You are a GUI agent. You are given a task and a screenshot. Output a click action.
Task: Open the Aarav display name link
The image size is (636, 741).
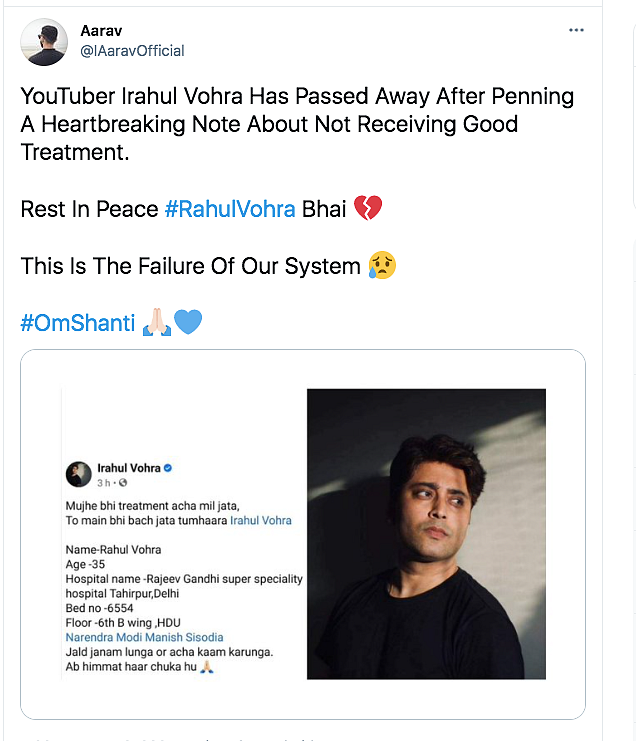pos(101,31)
